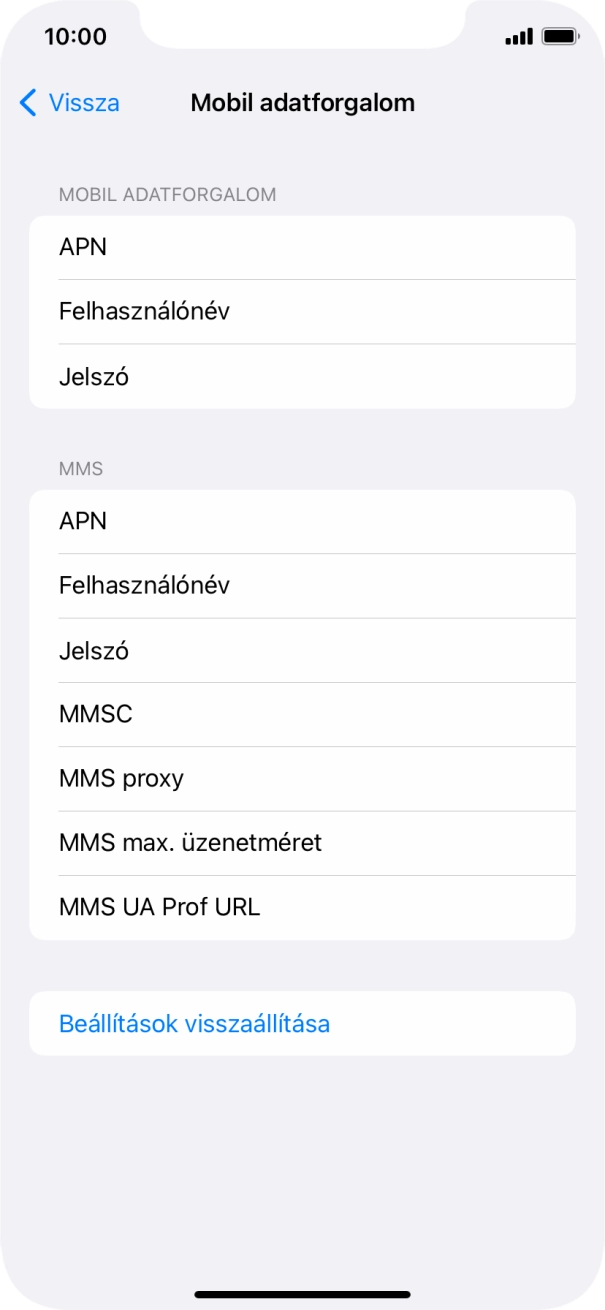Select Felhasználónév under MMS
The width and height of the screenshot is (605, 1310).
pyautogui.click(x=302, y=585)
